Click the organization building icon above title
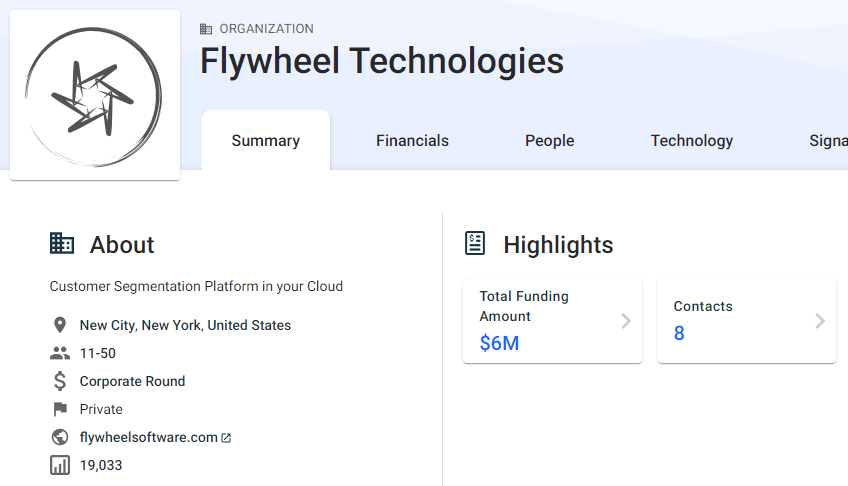The width and height of the screenshot is (848, 486). (x=206, y=29)
